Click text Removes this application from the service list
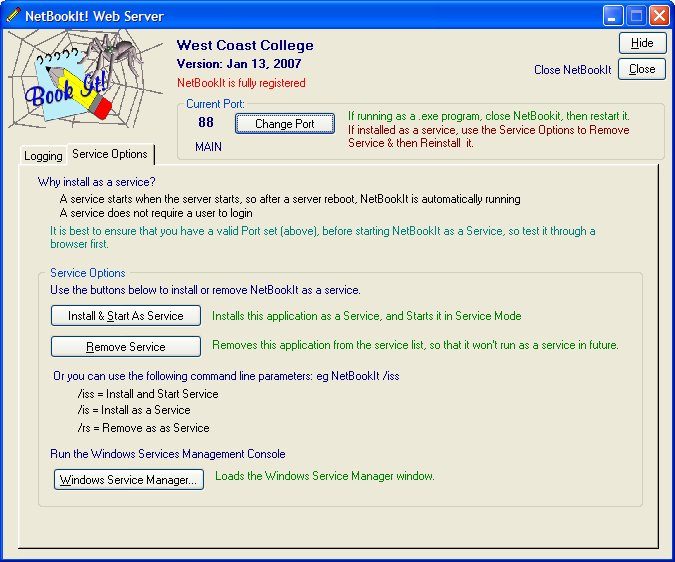 [x=415, y=345]
